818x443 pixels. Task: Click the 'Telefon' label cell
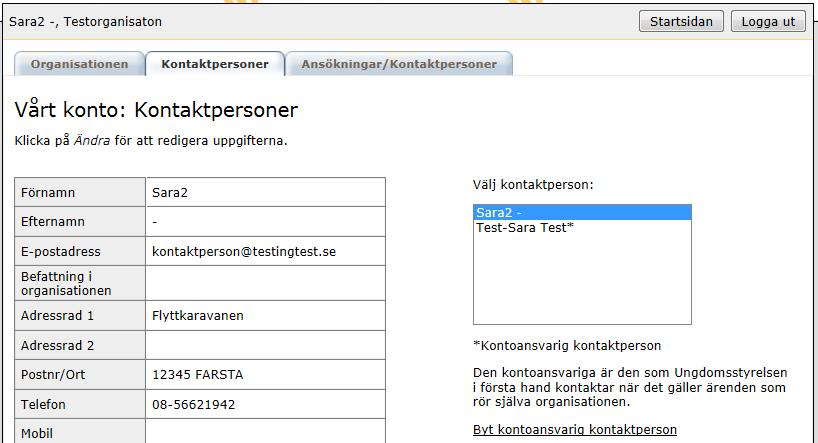pos(80,404)
